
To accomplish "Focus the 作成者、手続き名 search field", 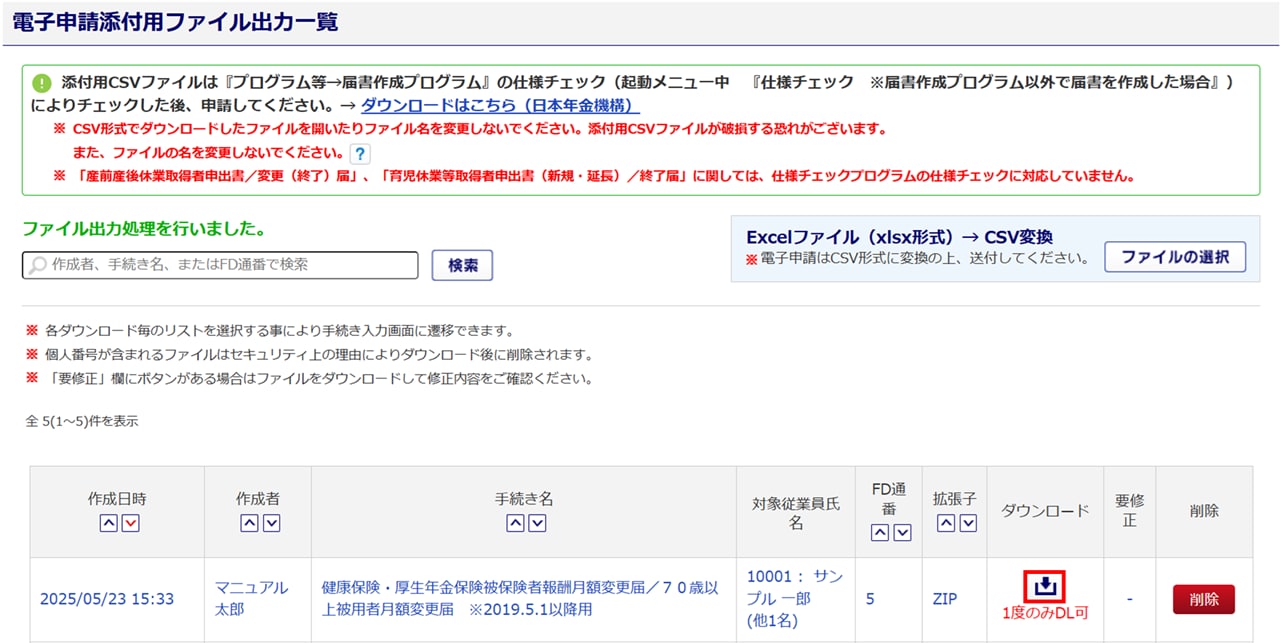I will (220, 265).
